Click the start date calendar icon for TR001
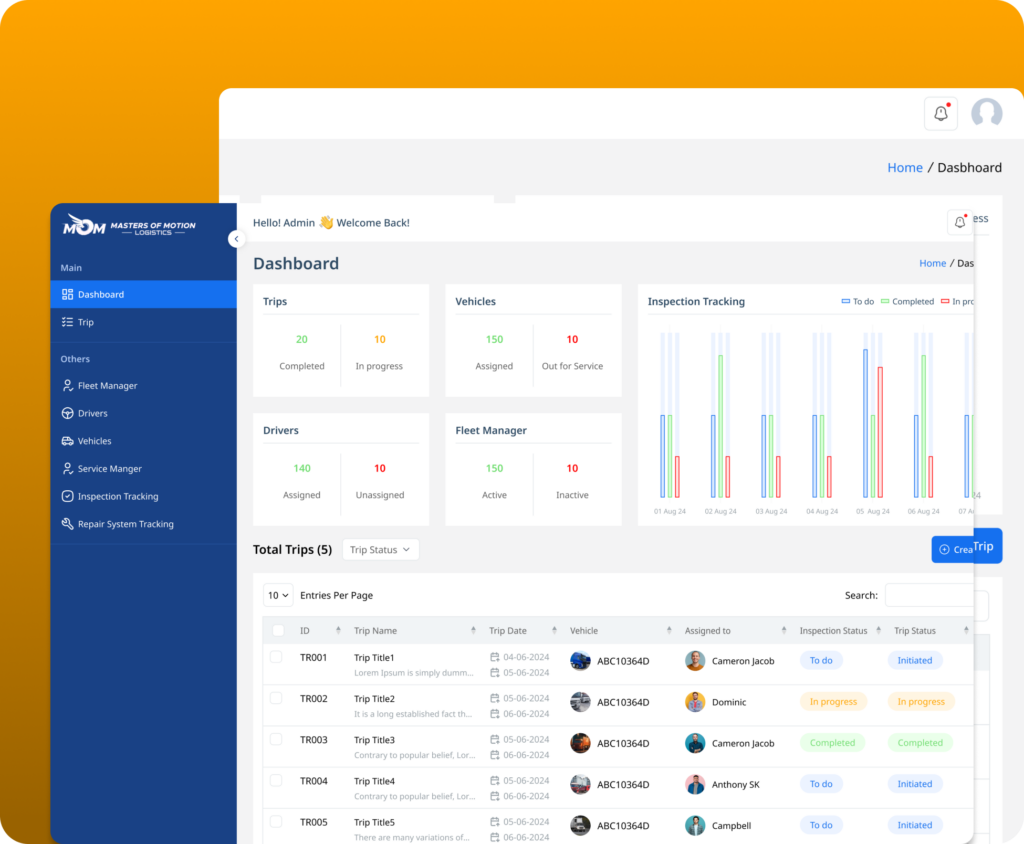 pyautogui.click(x=495, y=657)
